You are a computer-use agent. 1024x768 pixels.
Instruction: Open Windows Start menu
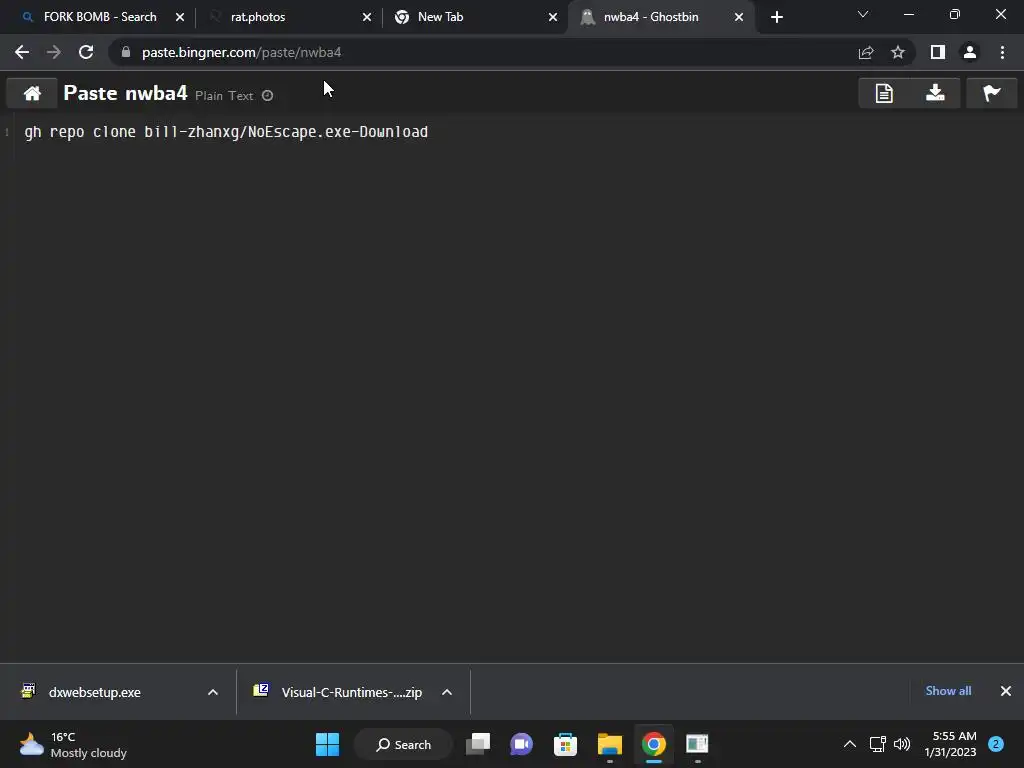pyautogui.click(x=327, y=744)
